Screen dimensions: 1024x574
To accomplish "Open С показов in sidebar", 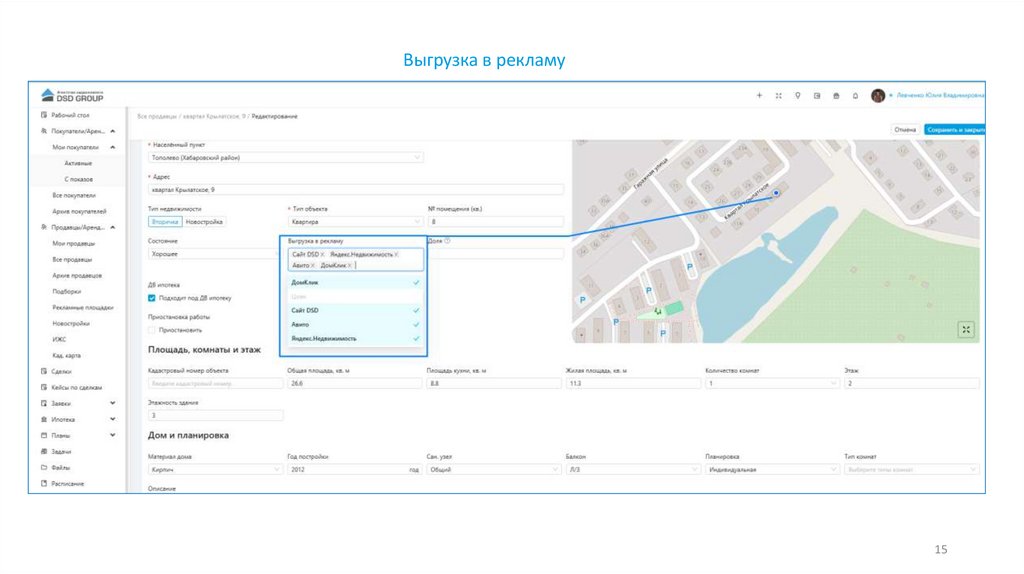I will point(78,179).
